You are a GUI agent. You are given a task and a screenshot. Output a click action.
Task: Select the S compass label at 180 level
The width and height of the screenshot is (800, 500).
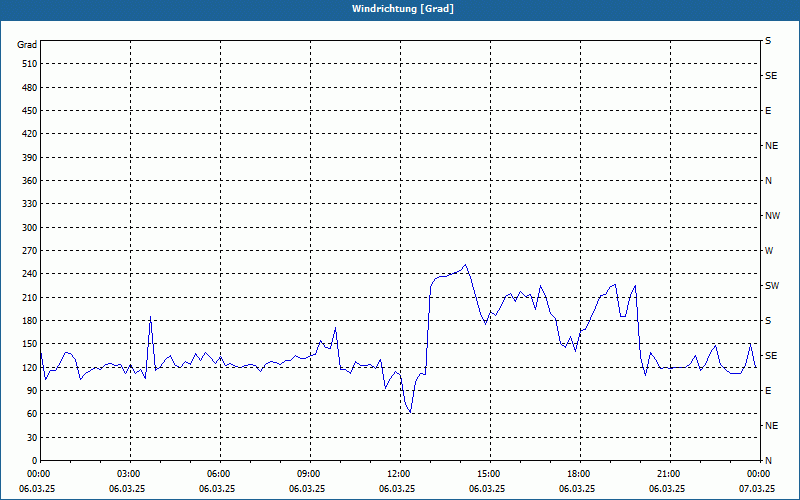coord(768,321)
